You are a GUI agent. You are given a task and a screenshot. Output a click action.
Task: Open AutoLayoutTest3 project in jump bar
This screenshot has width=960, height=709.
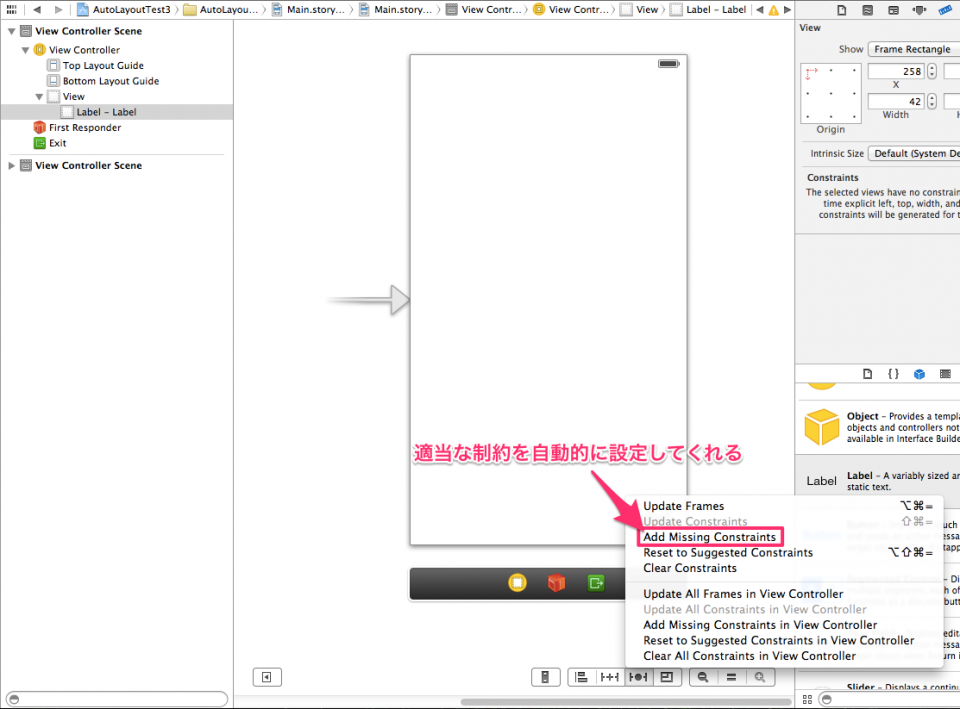coord(123,9)
